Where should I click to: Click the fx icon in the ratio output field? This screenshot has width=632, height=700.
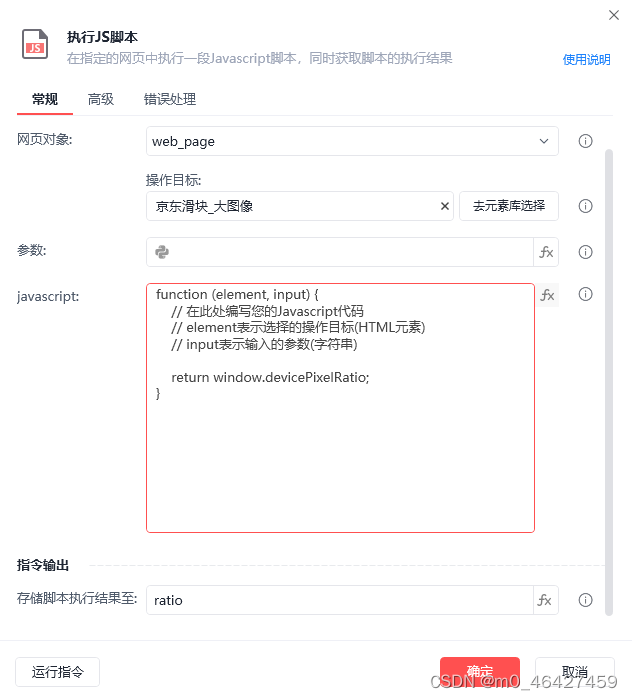545,600
